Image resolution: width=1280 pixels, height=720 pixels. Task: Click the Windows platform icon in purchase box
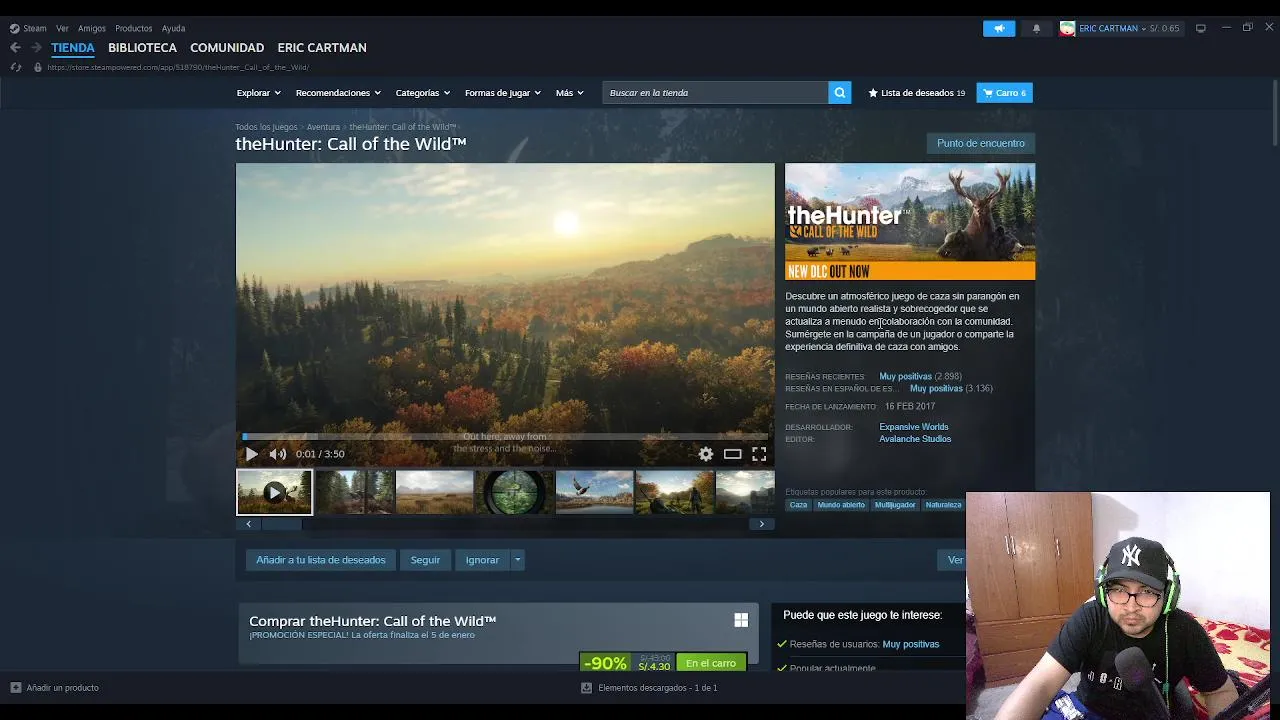(741, 620)
